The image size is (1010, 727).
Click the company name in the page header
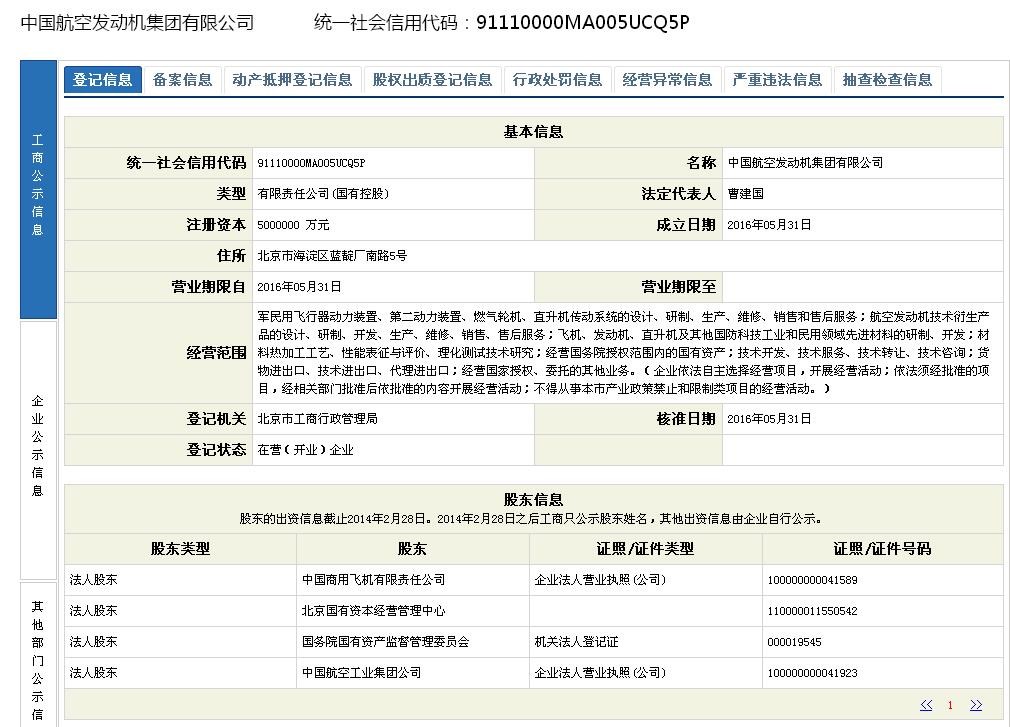click(137, 23)
